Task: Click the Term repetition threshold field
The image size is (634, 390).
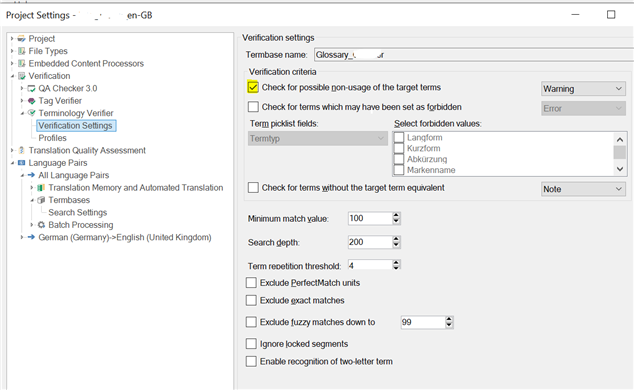Action: coord(370,266)
